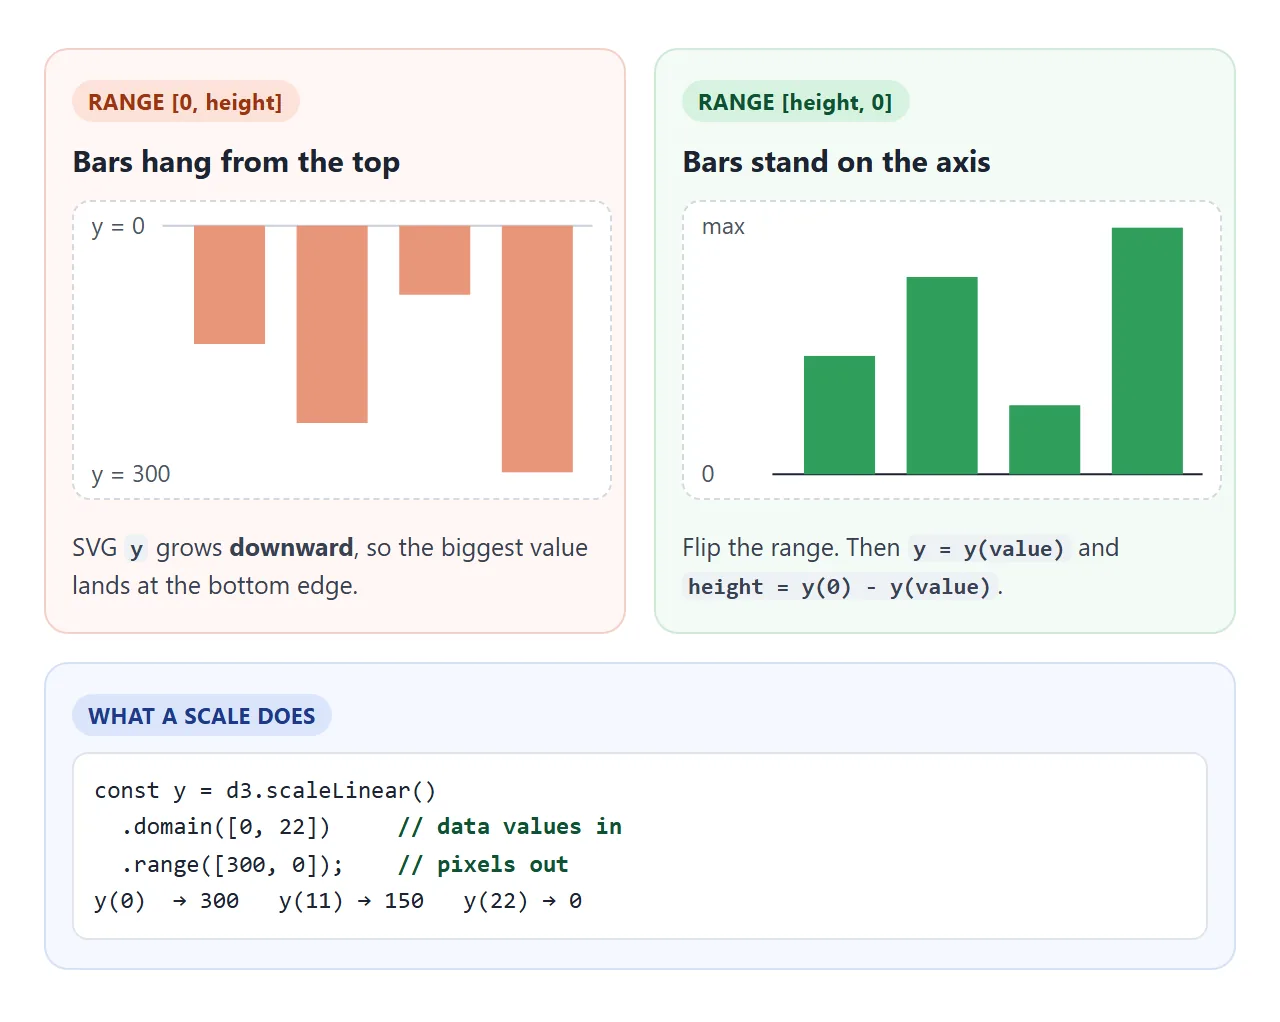
Task: Click the "RANGE [0, height]" badge
Action: pos(185,102)
